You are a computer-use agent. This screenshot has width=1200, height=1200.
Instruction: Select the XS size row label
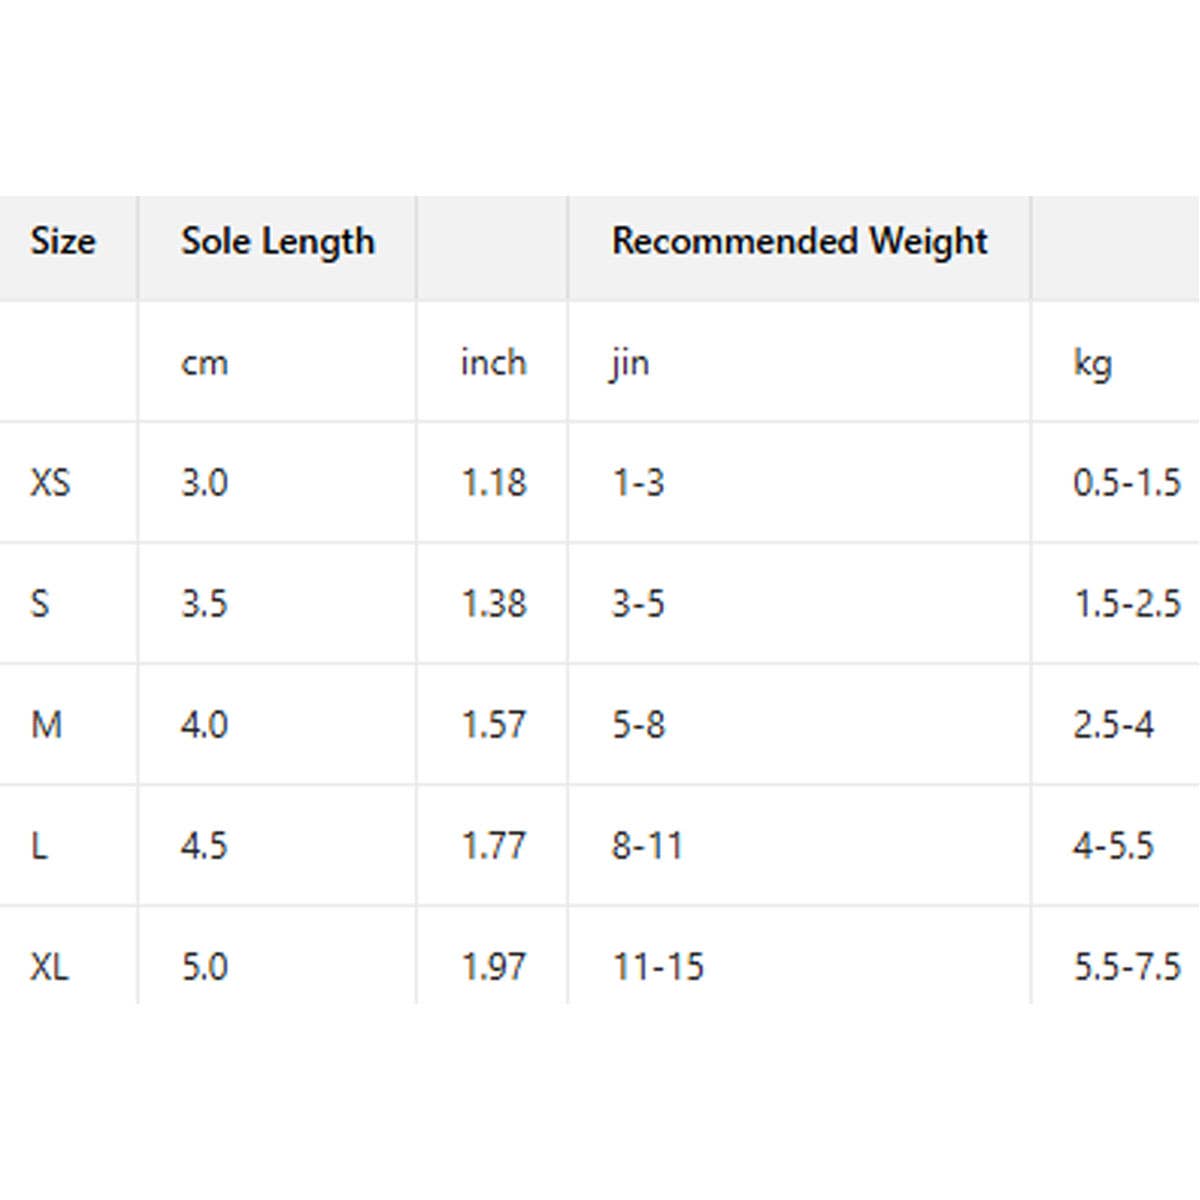click(x=50, y=483)
